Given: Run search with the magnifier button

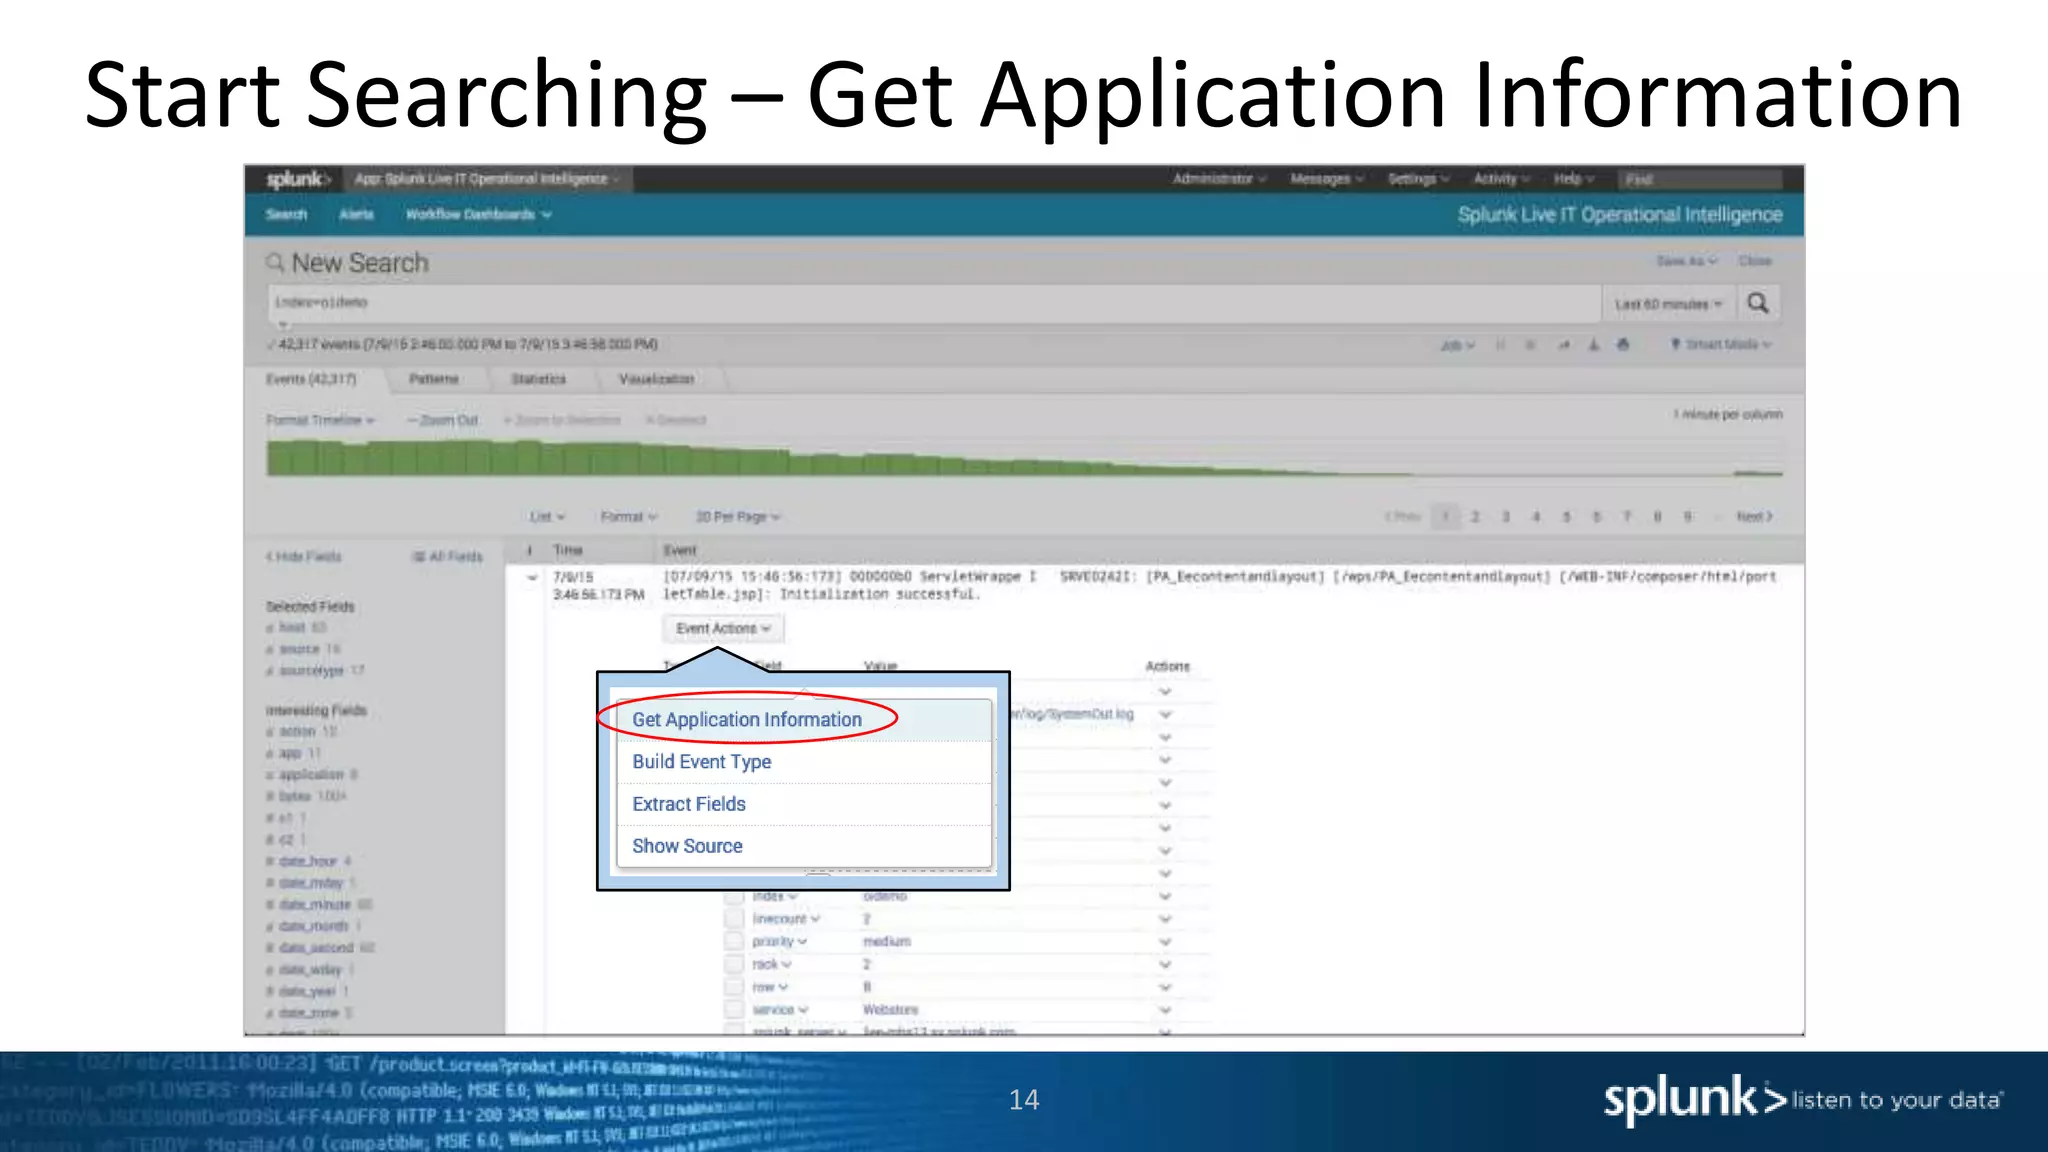Looking at the screenshot, I should [1757, 303].
